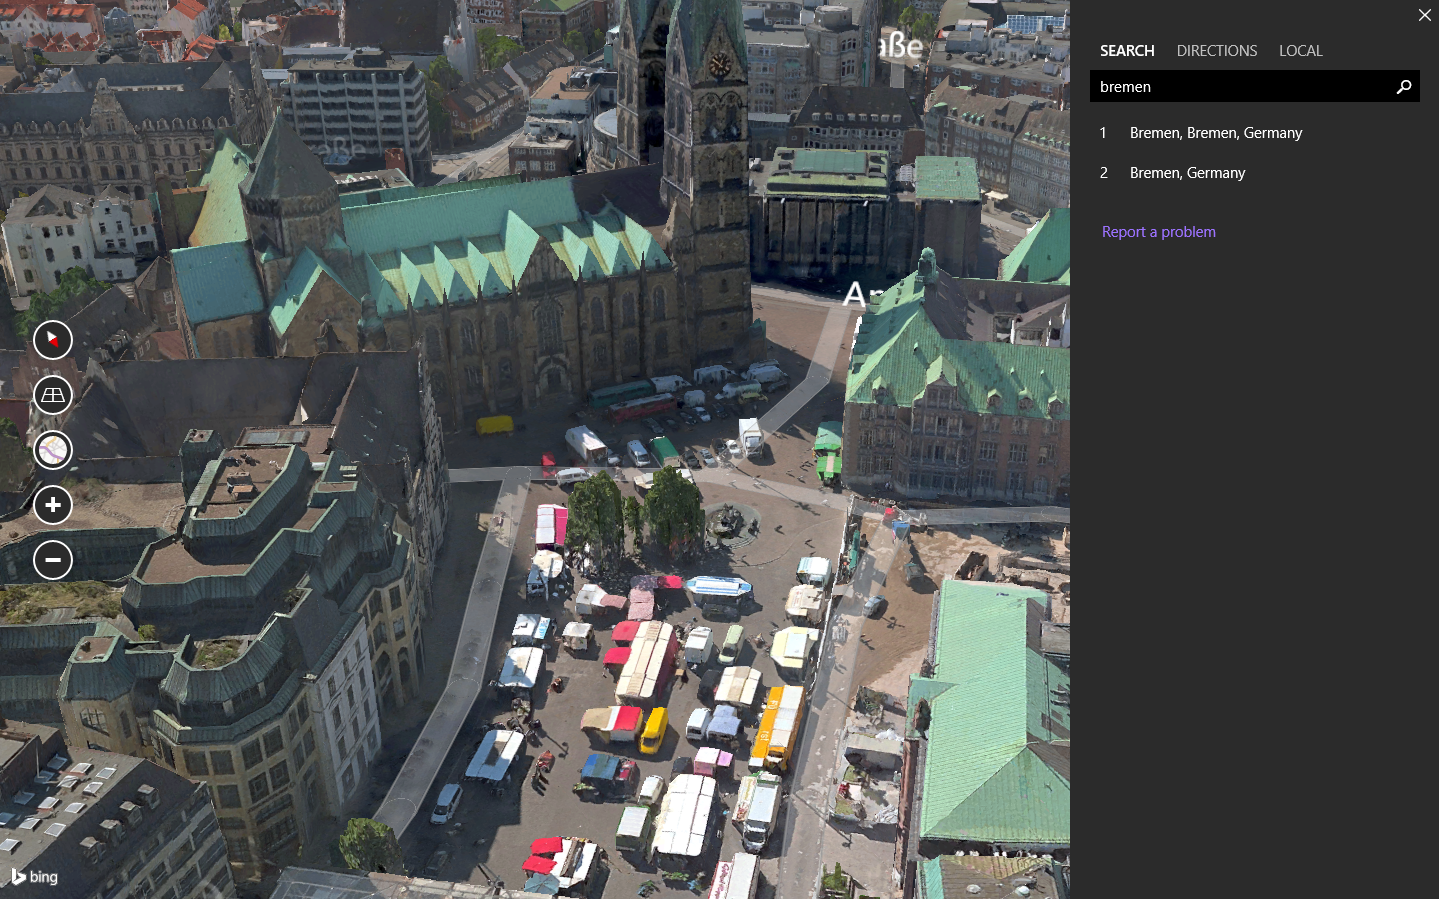Switch to the Directions tab

coord(1216,51)
